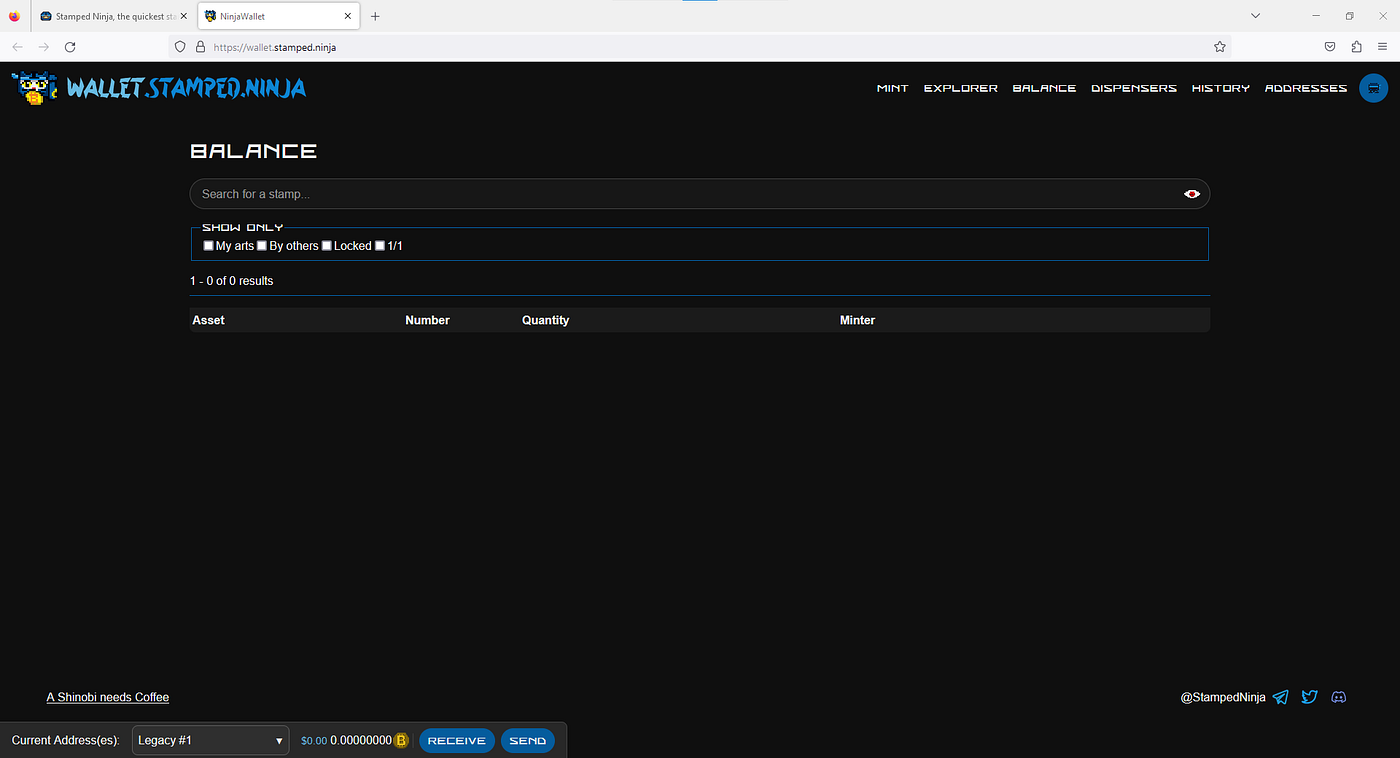The width and height of the screenshot is (1400, 758).
Task: Open the list all tabs chevron
Action: click(x=1256, y=16)
